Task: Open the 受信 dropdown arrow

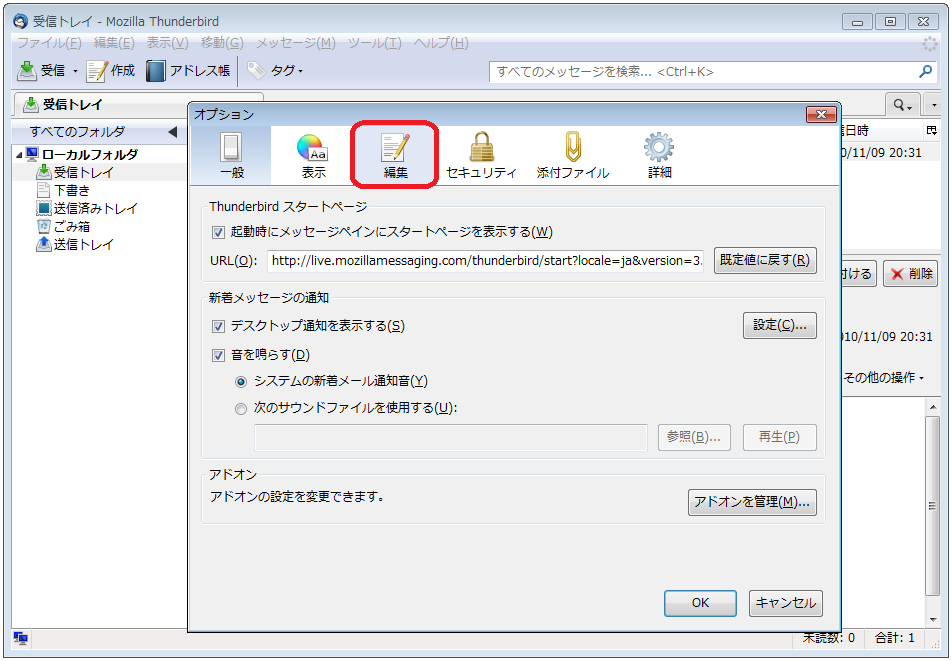Action: (x=75, y=72)
